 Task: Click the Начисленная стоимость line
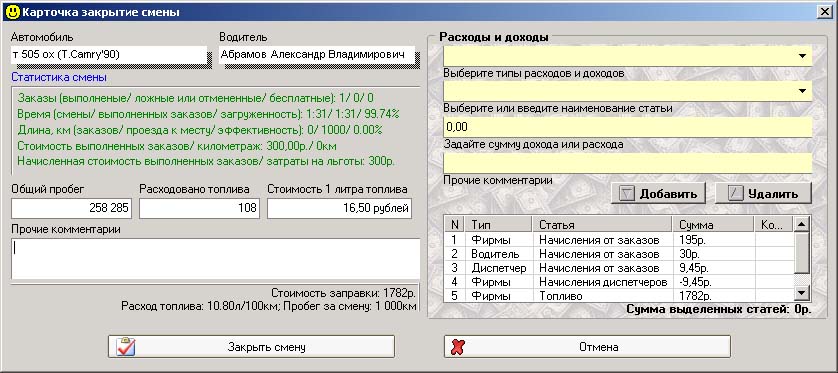(206, 161)
